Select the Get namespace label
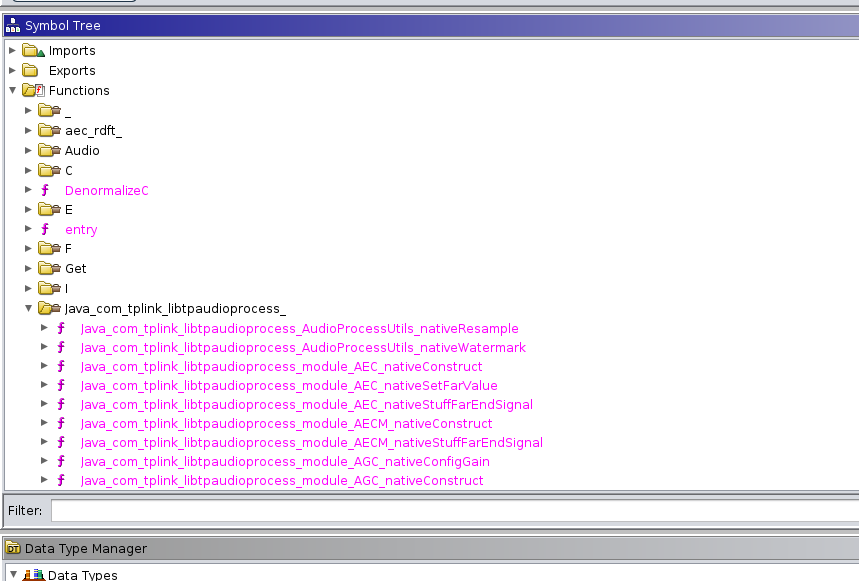 coord(76,268)
